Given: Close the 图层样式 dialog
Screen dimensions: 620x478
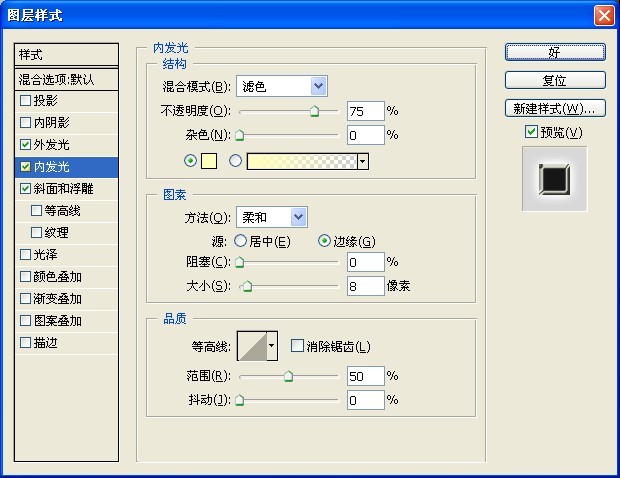Looking at the screenshot, I should pyautogui.click(x=604, y=16).
